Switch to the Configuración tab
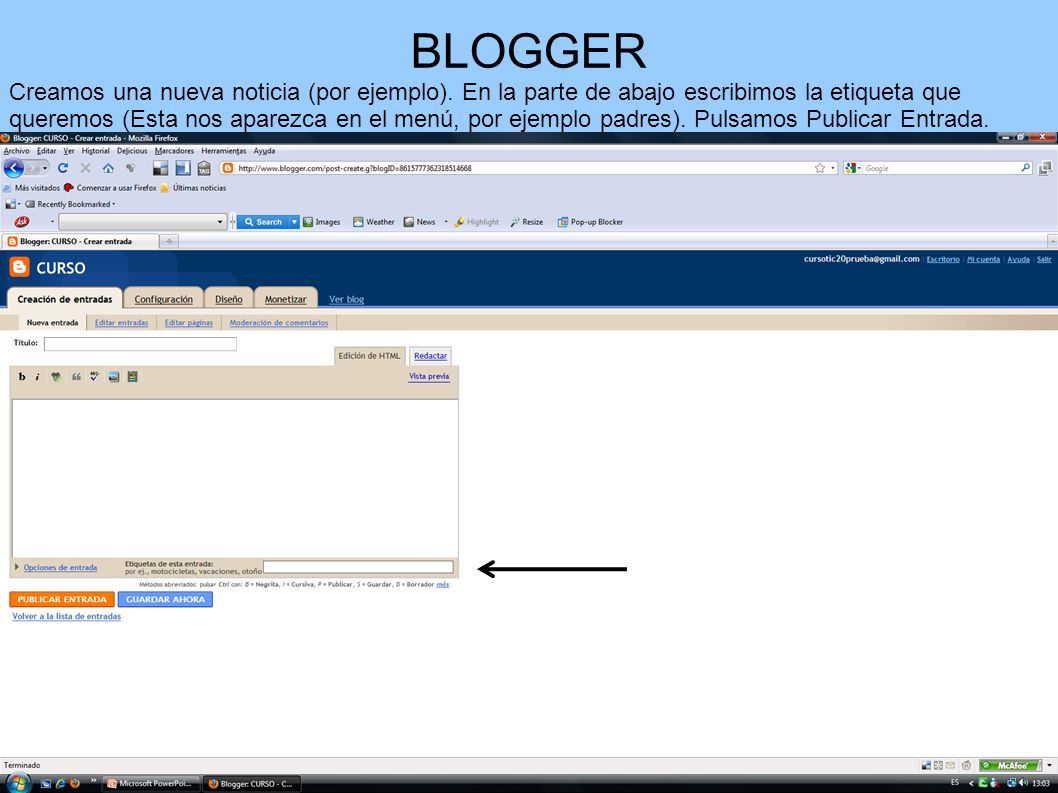Screen dimensions: 1058x793 pos(163,299)
